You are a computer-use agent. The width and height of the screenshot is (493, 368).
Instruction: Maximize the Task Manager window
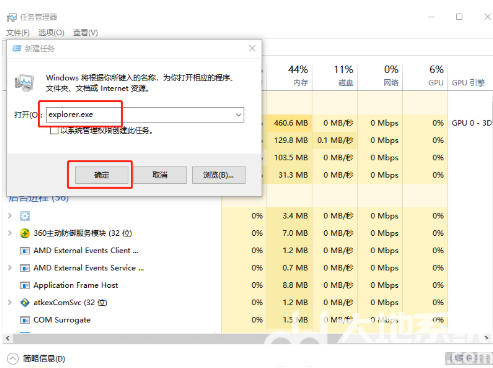coord(459,17)
